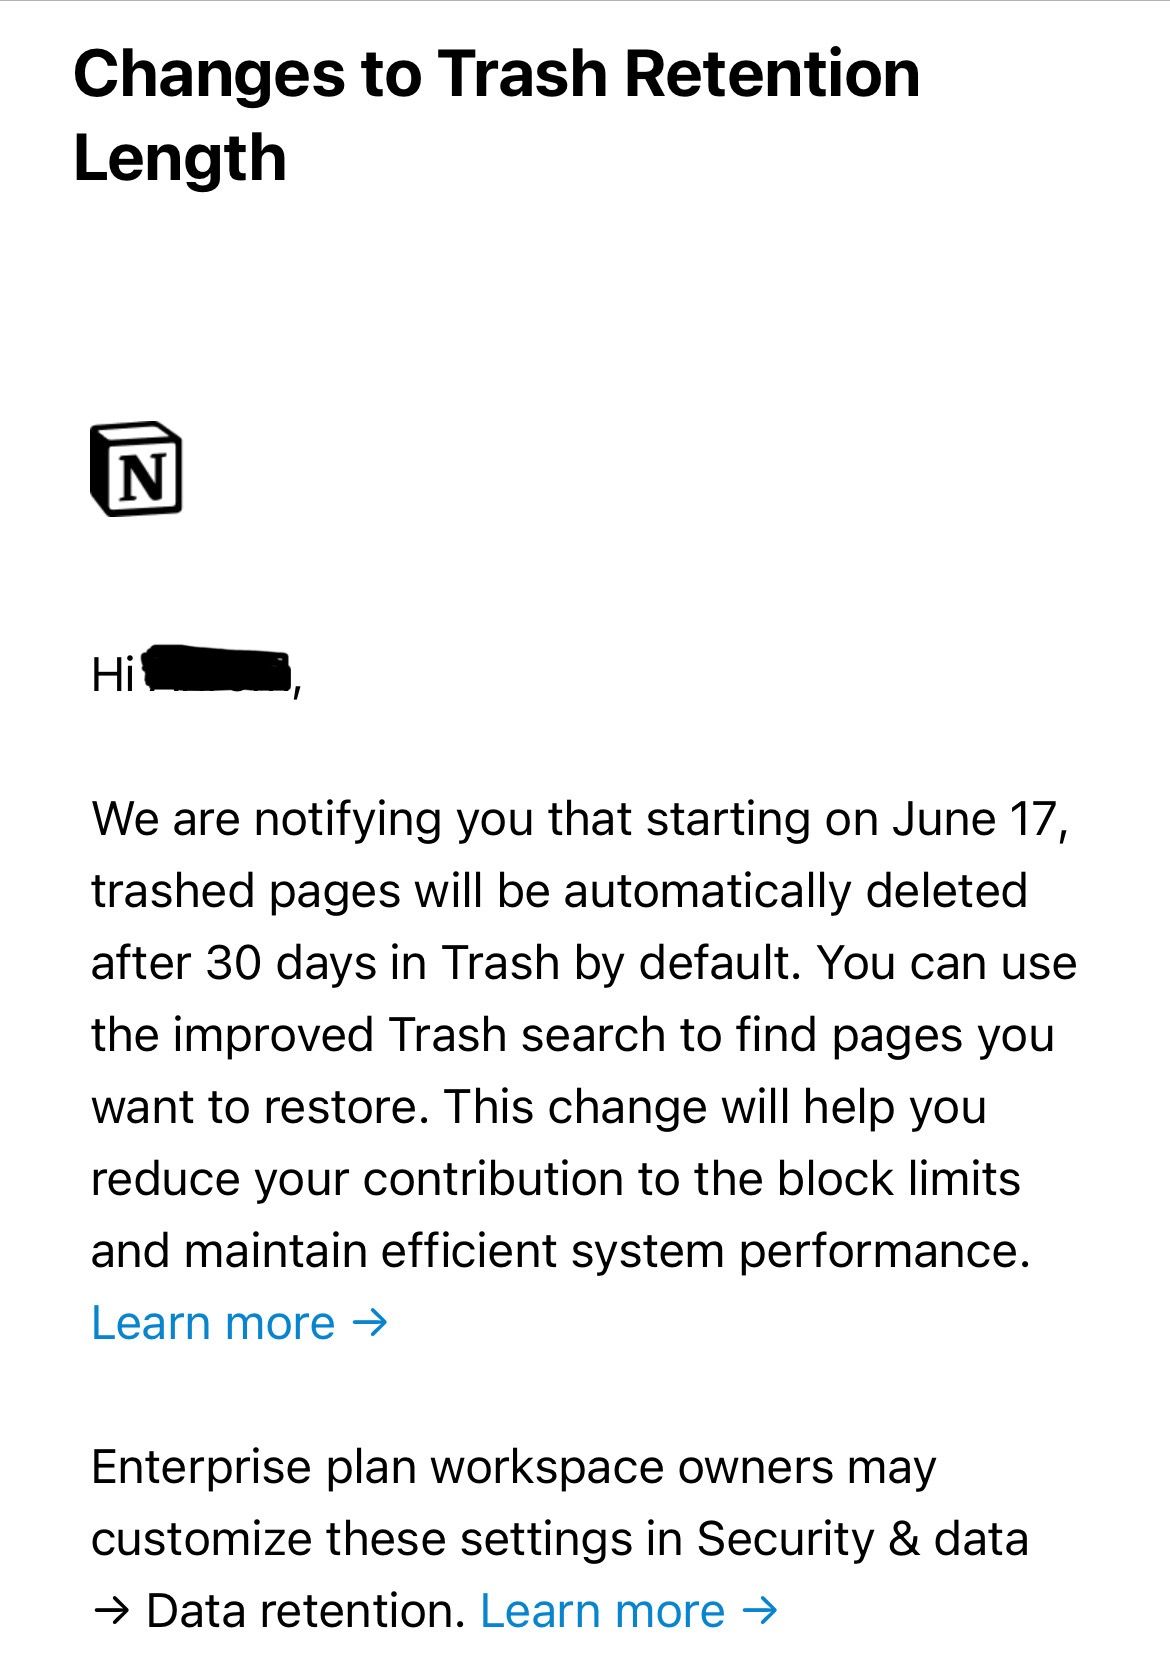Click the arrow icon beside the first Learn more
The image size is (1170, 1679).
[x=370, y=1324]
